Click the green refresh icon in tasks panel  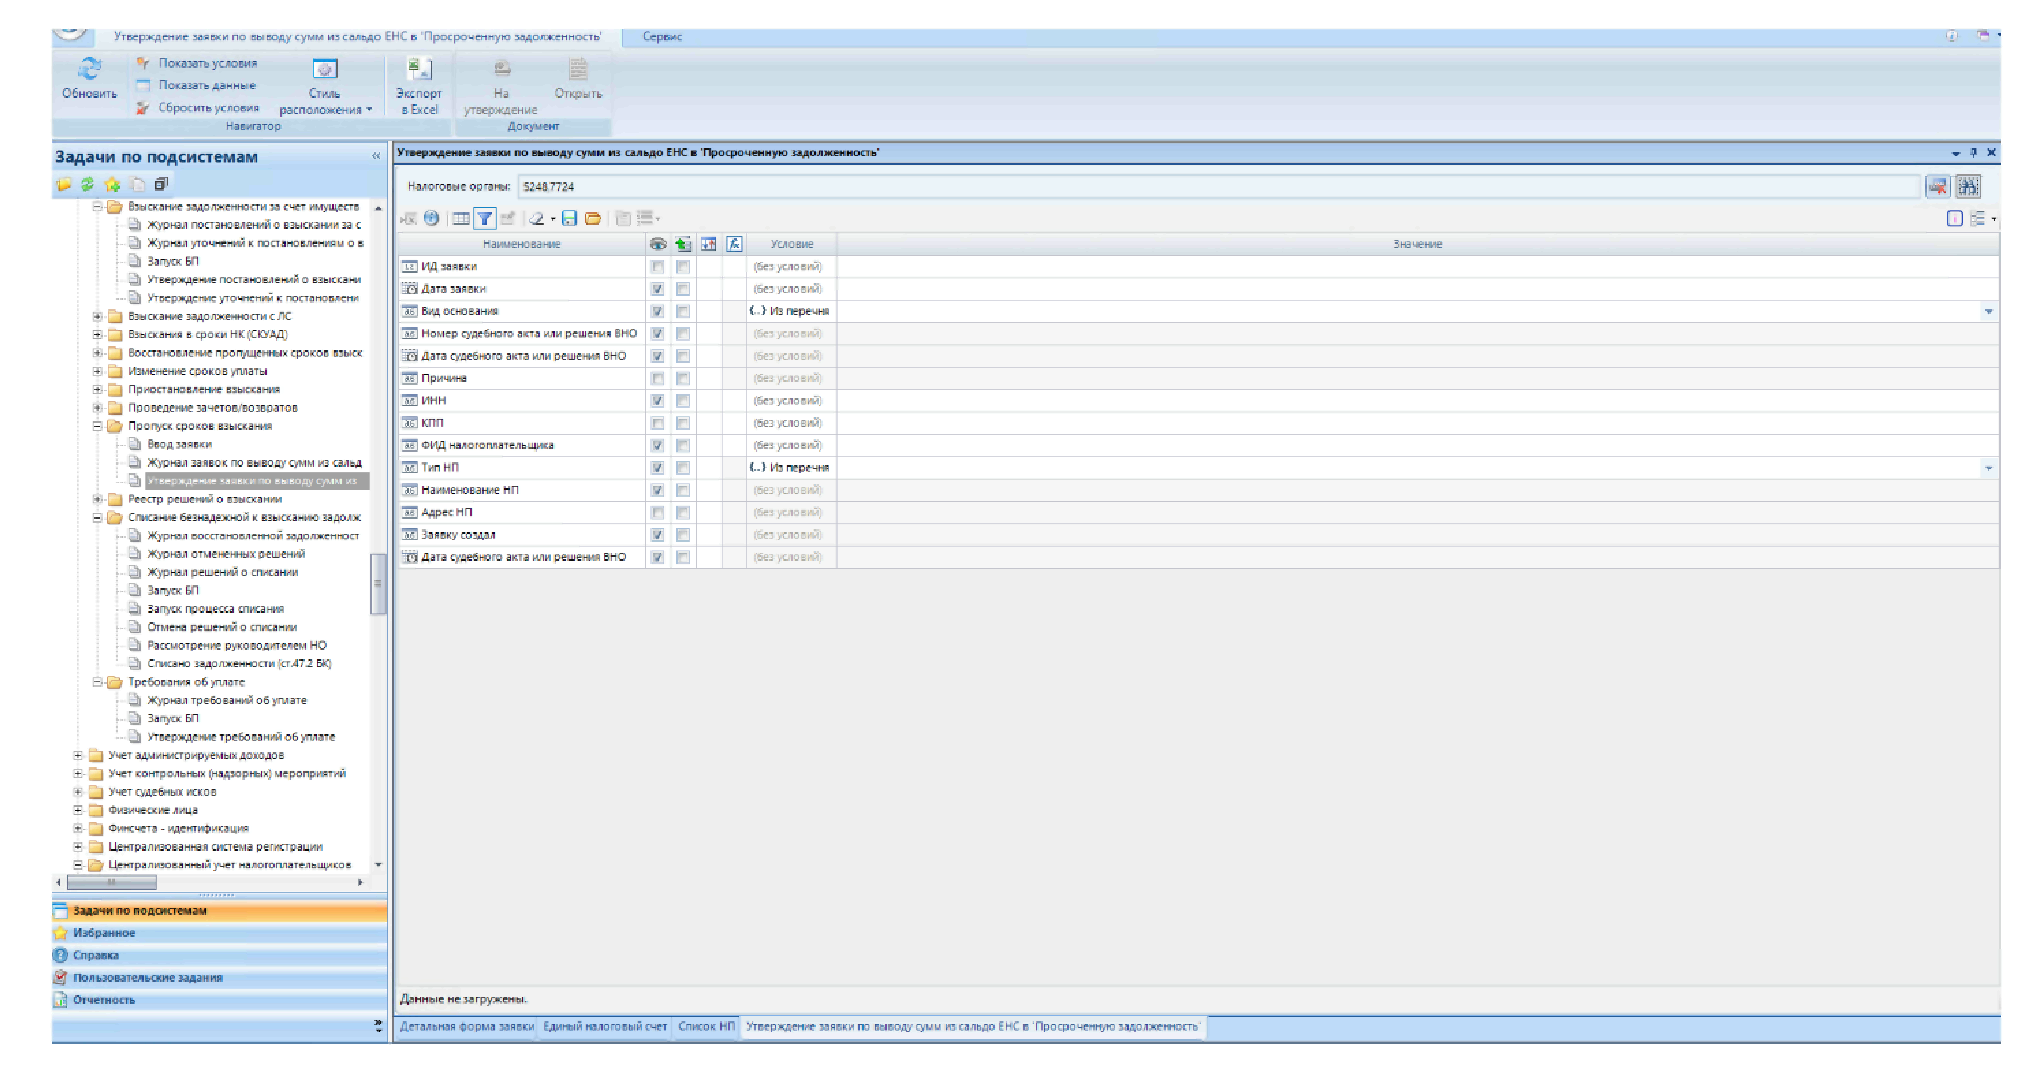tap(88, 185)
